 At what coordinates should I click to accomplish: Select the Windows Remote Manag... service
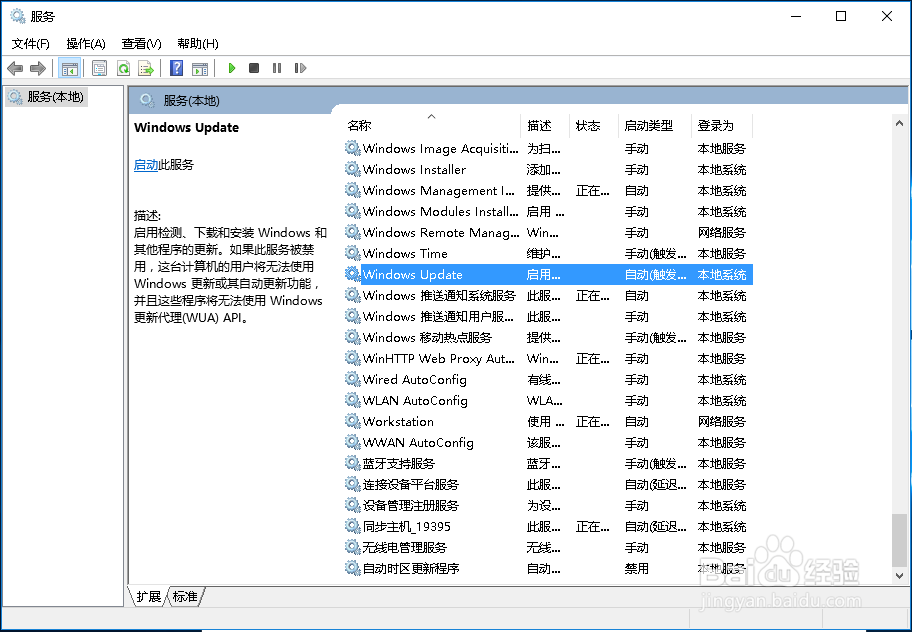coord(441,233)
